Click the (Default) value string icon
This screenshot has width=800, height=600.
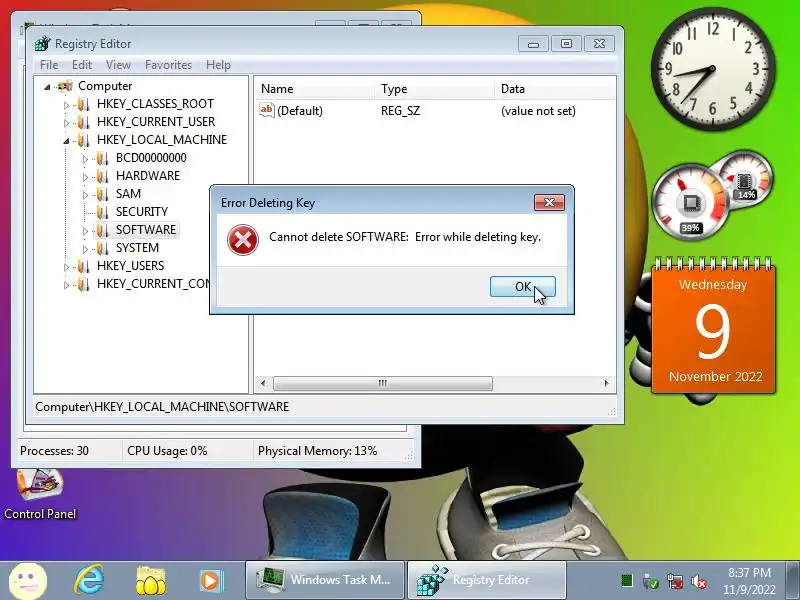tap(267, 110)
